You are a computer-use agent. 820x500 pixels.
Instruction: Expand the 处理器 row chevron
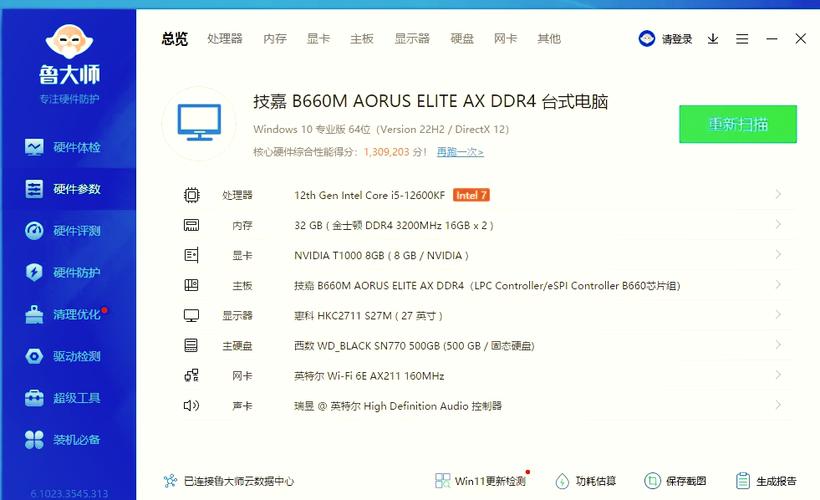click(x=778, y=194)
